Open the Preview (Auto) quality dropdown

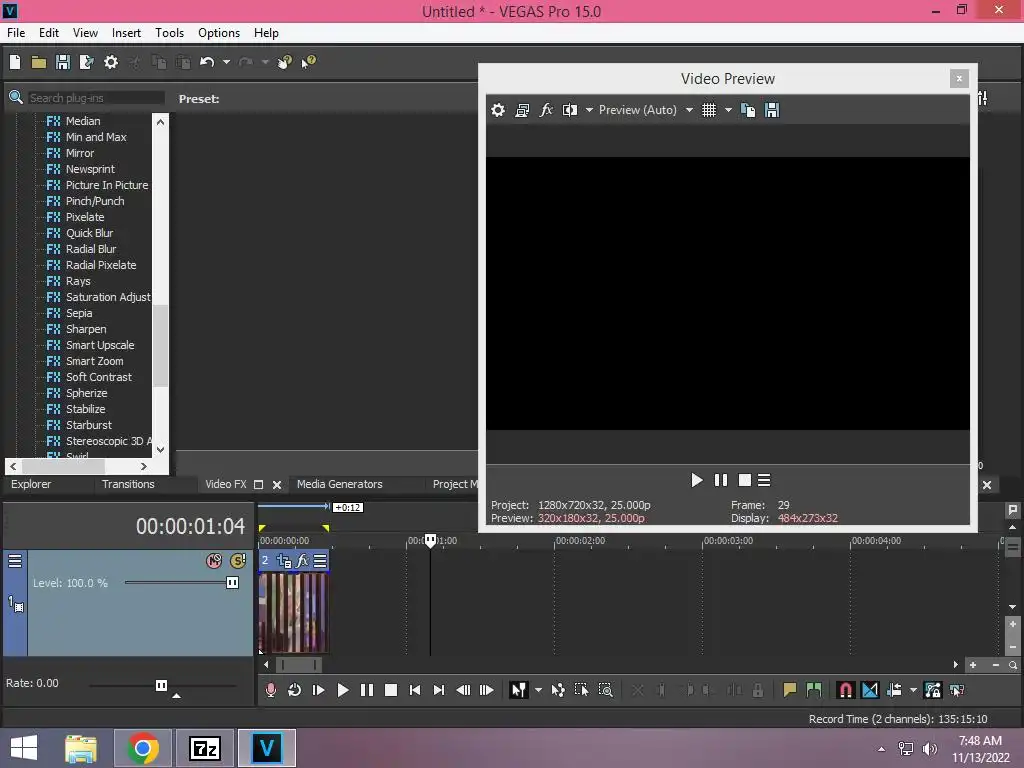pos(645,110)
